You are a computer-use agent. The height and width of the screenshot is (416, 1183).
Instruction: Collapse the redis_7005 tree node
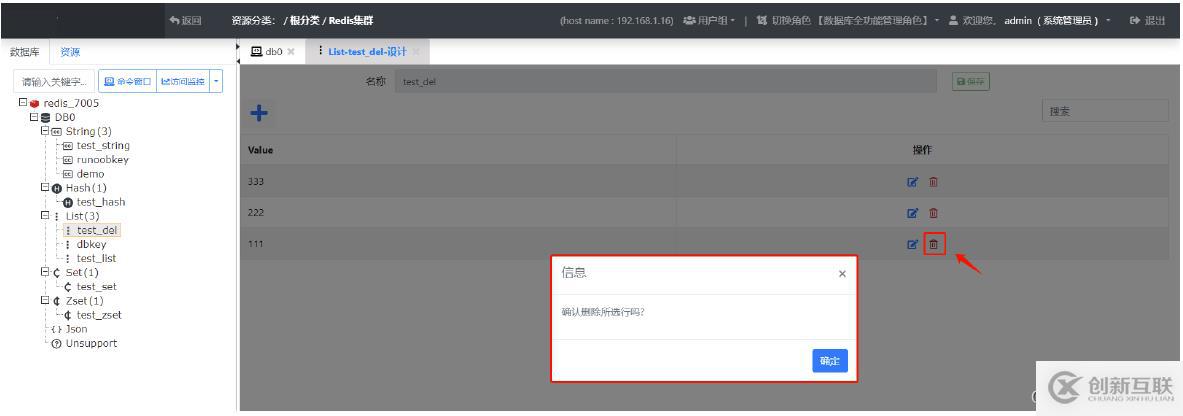click(23, 103)
